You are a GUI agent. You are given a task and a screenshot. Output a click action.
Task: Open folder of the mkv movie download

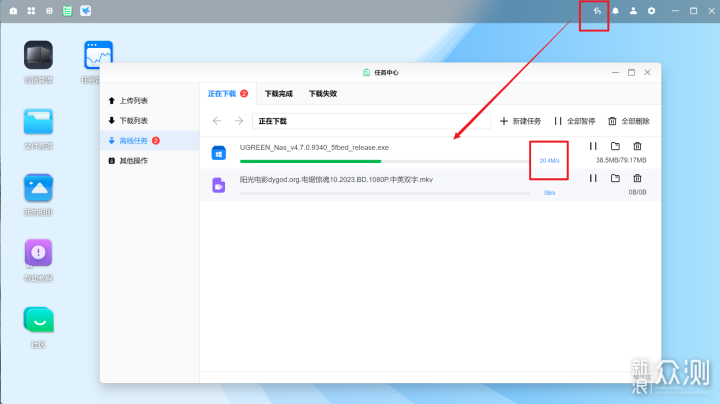[615, 178]
